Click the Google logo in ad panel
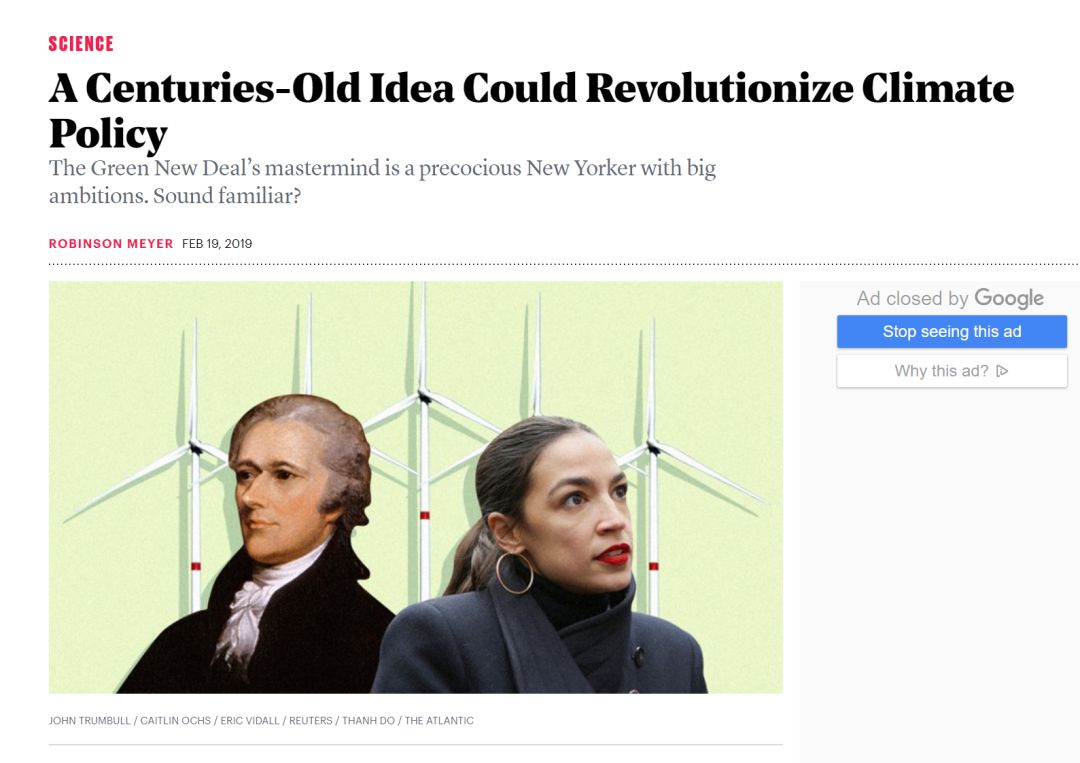 click(1009, 298)
